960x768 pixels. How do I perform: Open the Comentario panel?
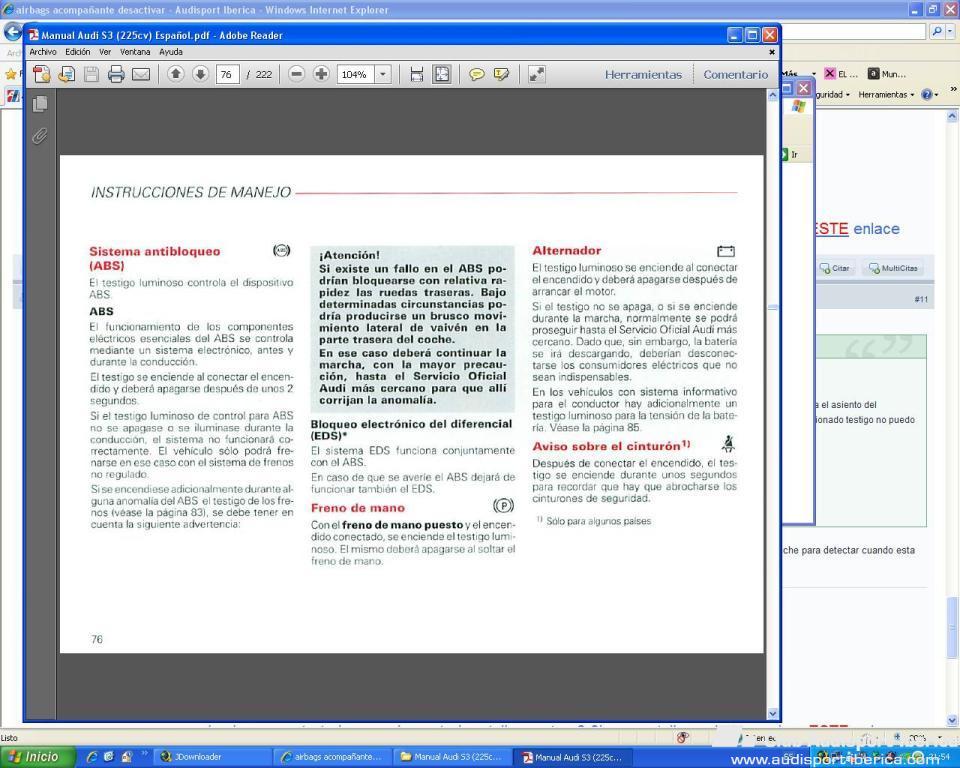tap(735, 75)
